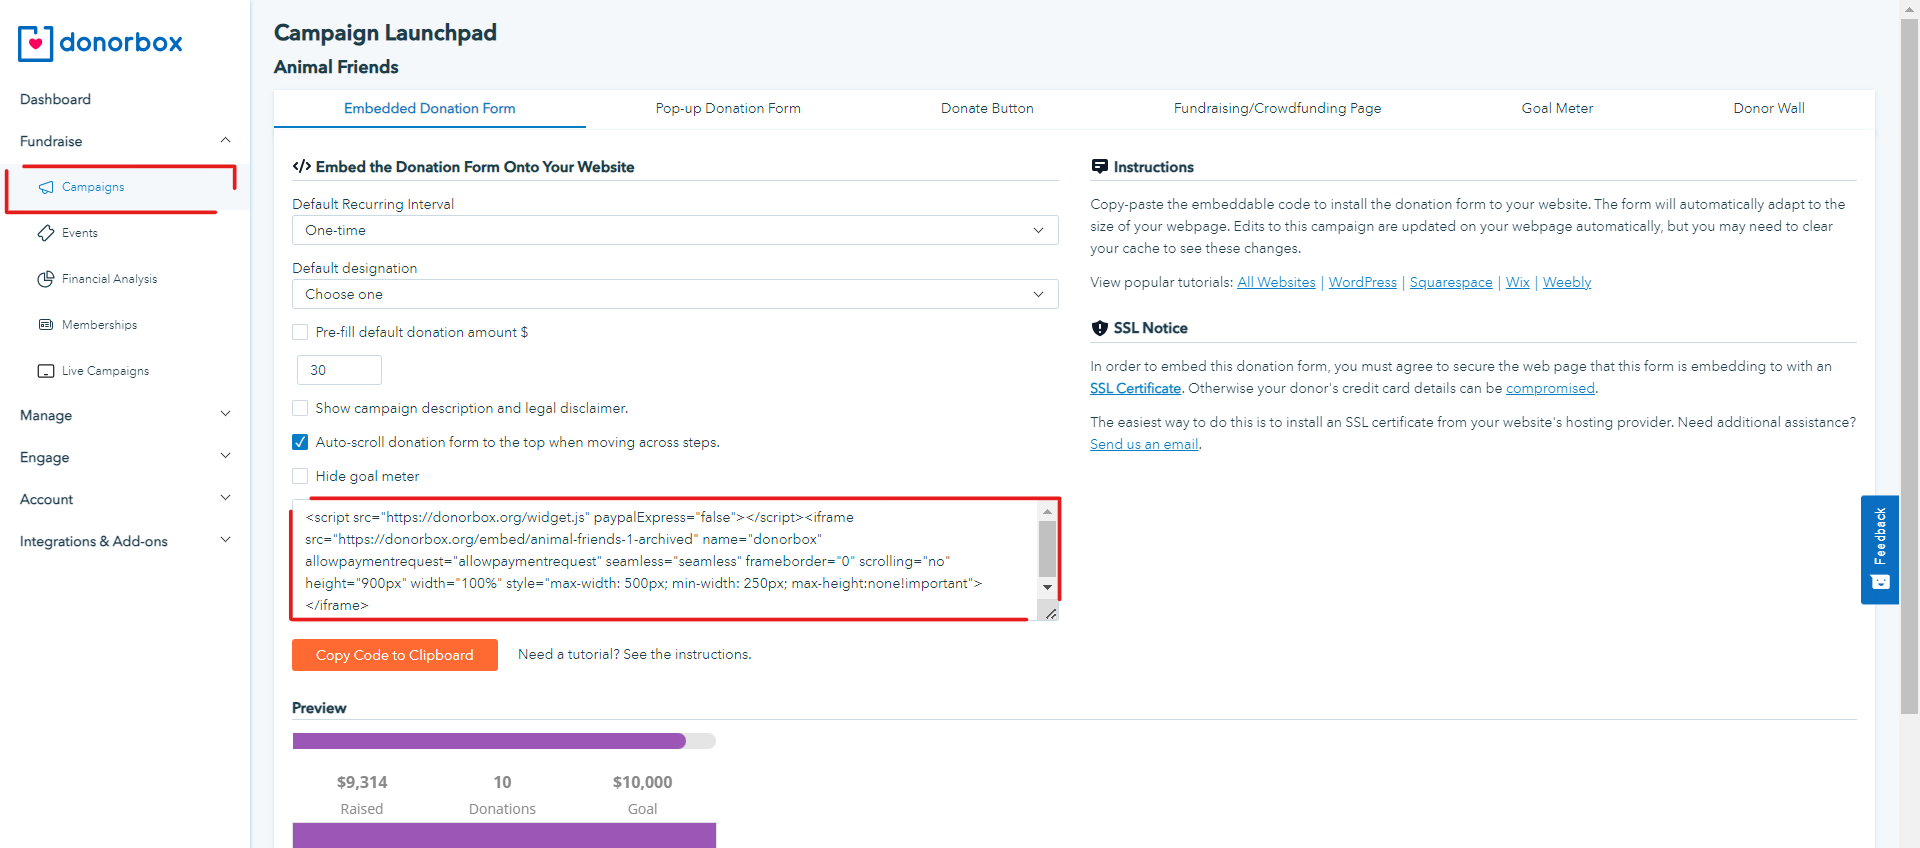This screenshot has height=848, width=1920.
Task: Uncheck Auto-scroll donation form checkbox
Action: (x=300, y=442)
